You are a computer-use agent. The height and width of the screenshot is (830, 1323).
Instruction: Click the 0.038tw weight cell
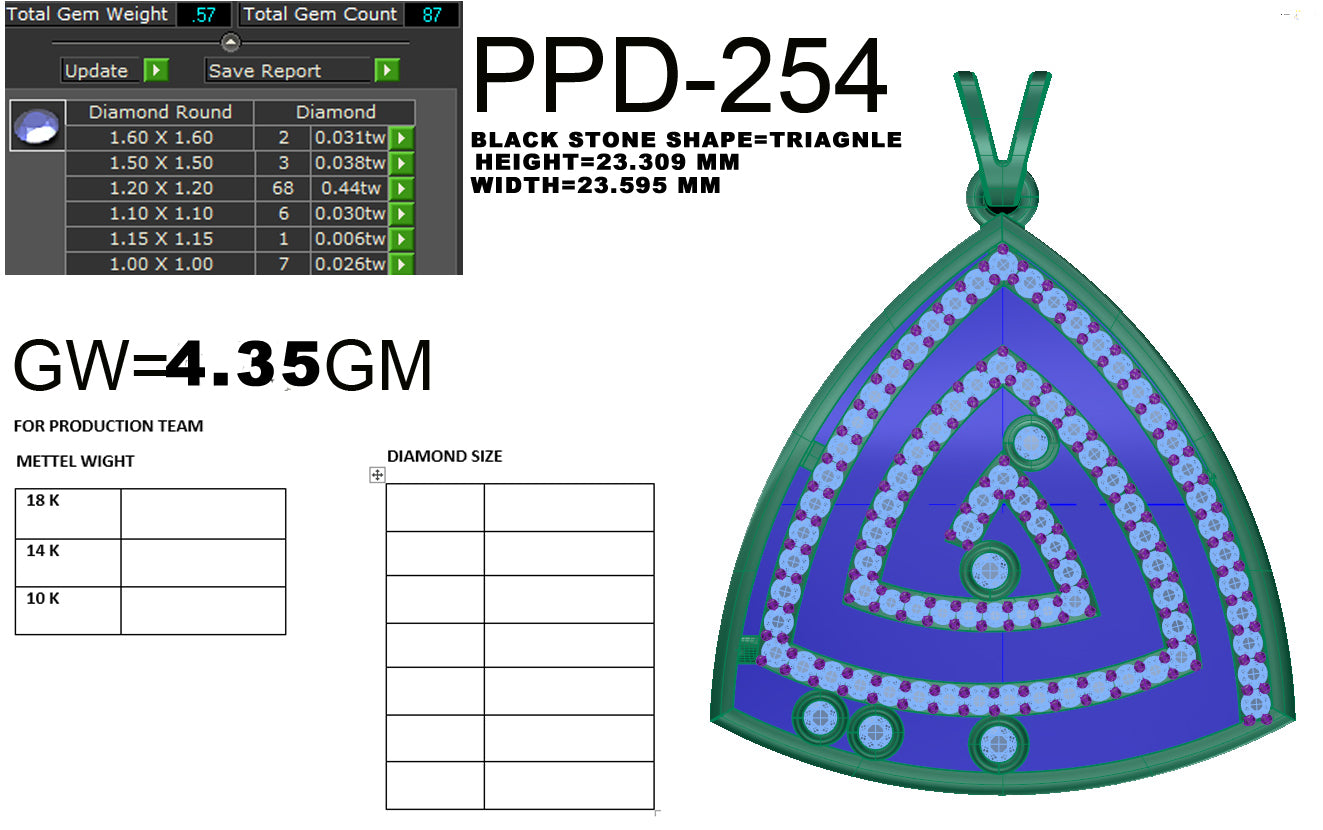pos(351,163)
